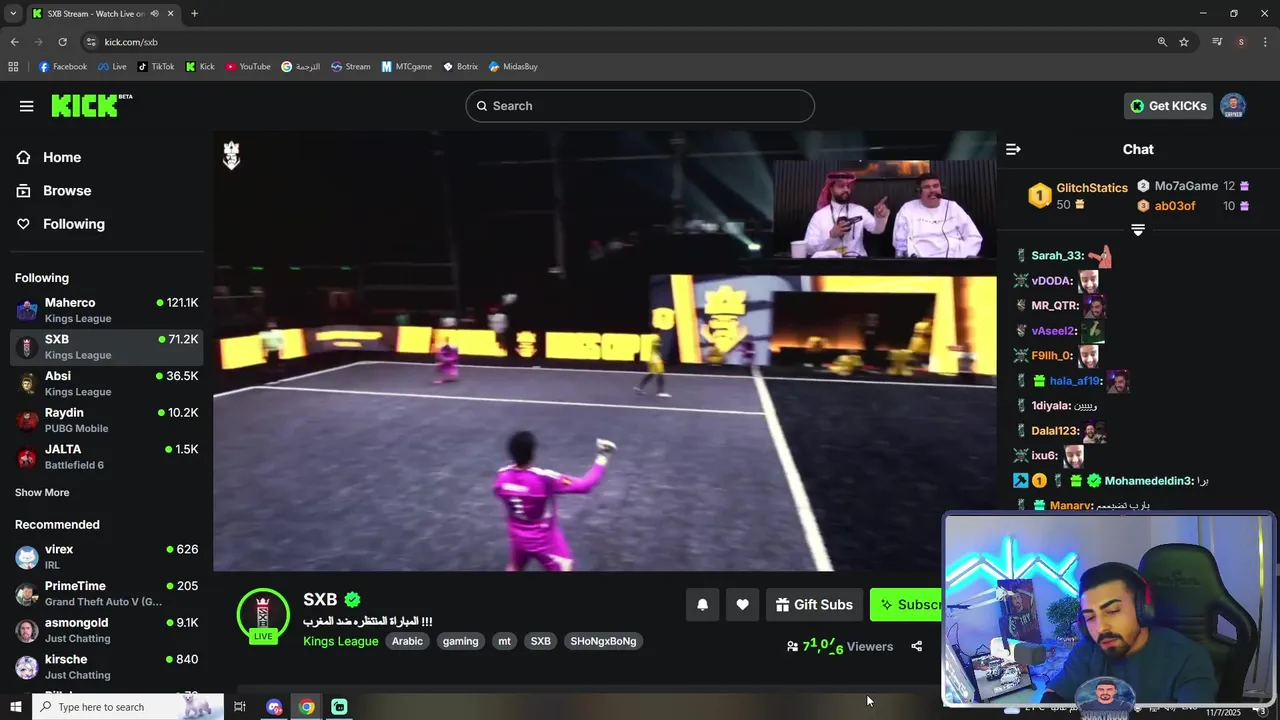1280x720 pixels.
Task: Open the MidasBuy bookmark
Action: (x=513, y=67)
